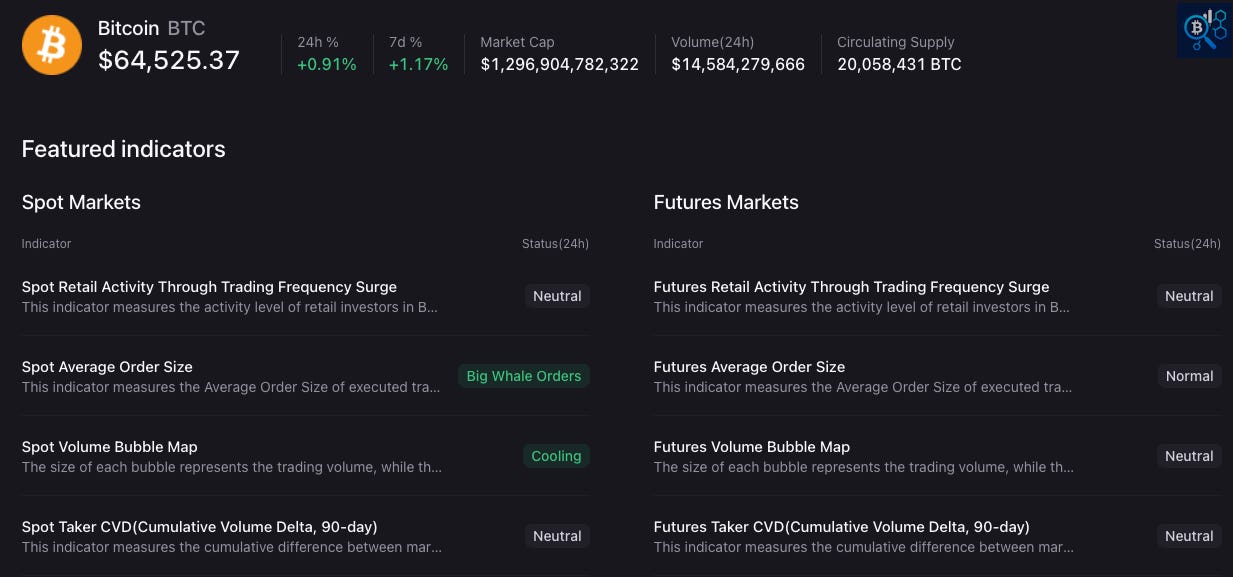This screenshot has height=577, width=1233.
Task: Click the Big Whale Orders status badge
Action: pos(524,376)
